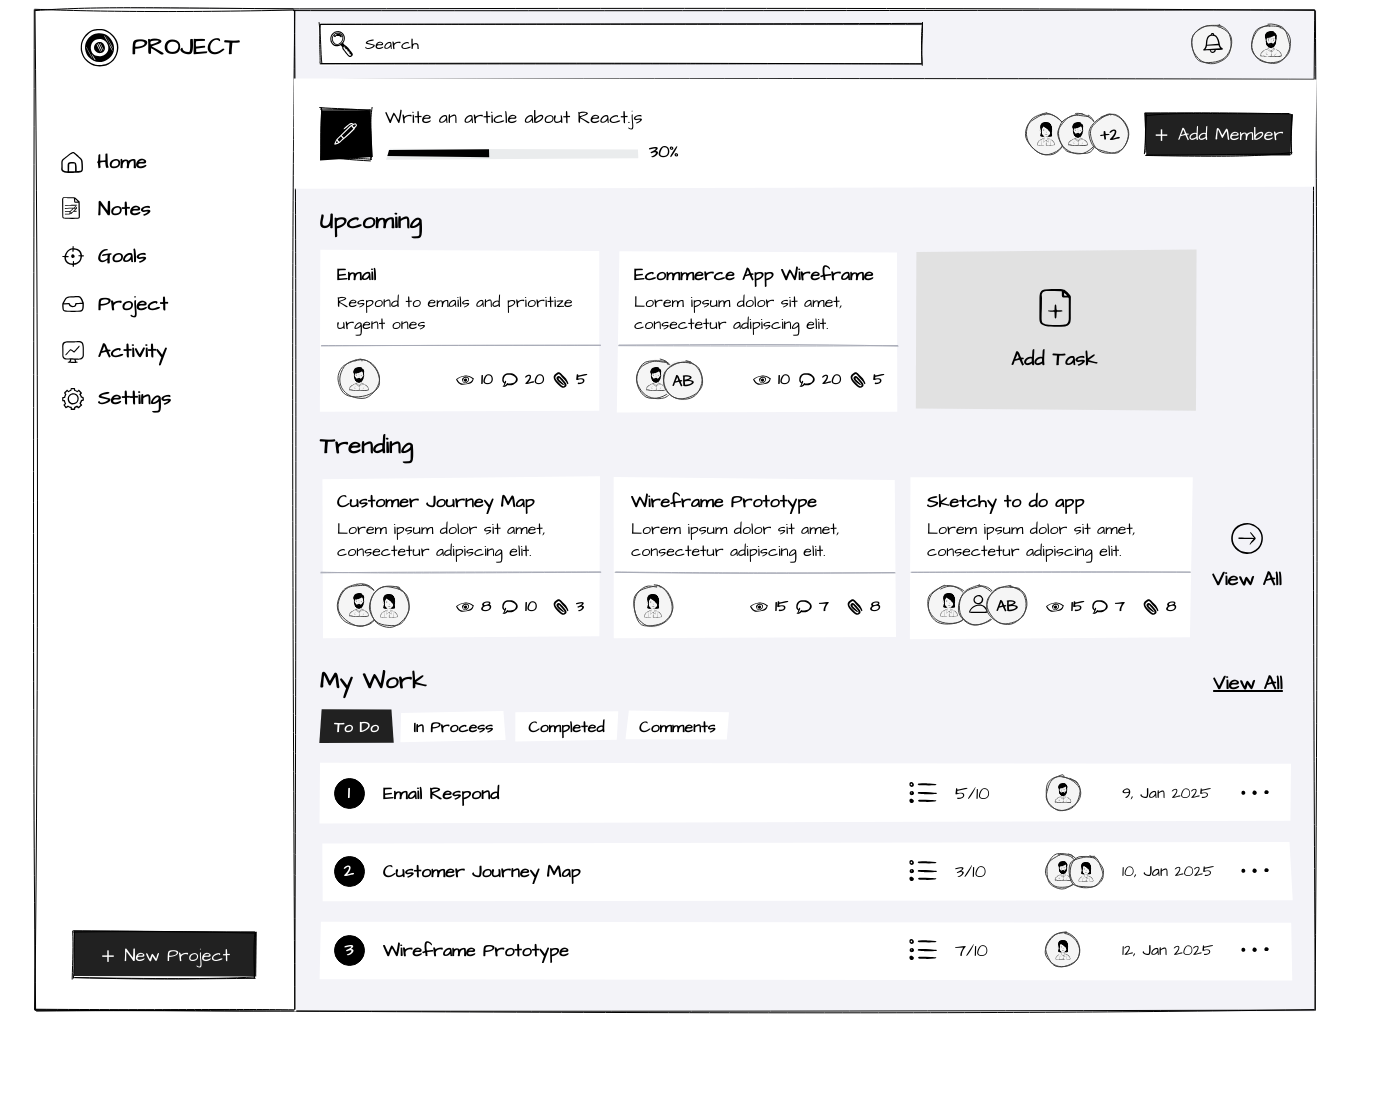Click the pencil edit icon beside article title
1380x1110 pixels.
click(345, 134)
